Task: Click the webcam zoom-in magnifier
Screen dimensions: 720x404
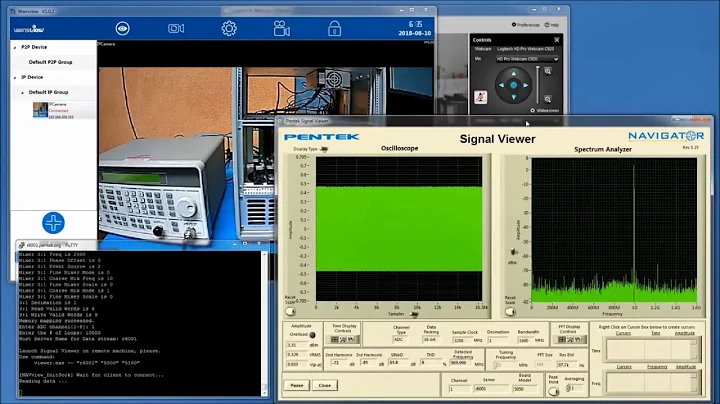Action: tap(548, 71)
